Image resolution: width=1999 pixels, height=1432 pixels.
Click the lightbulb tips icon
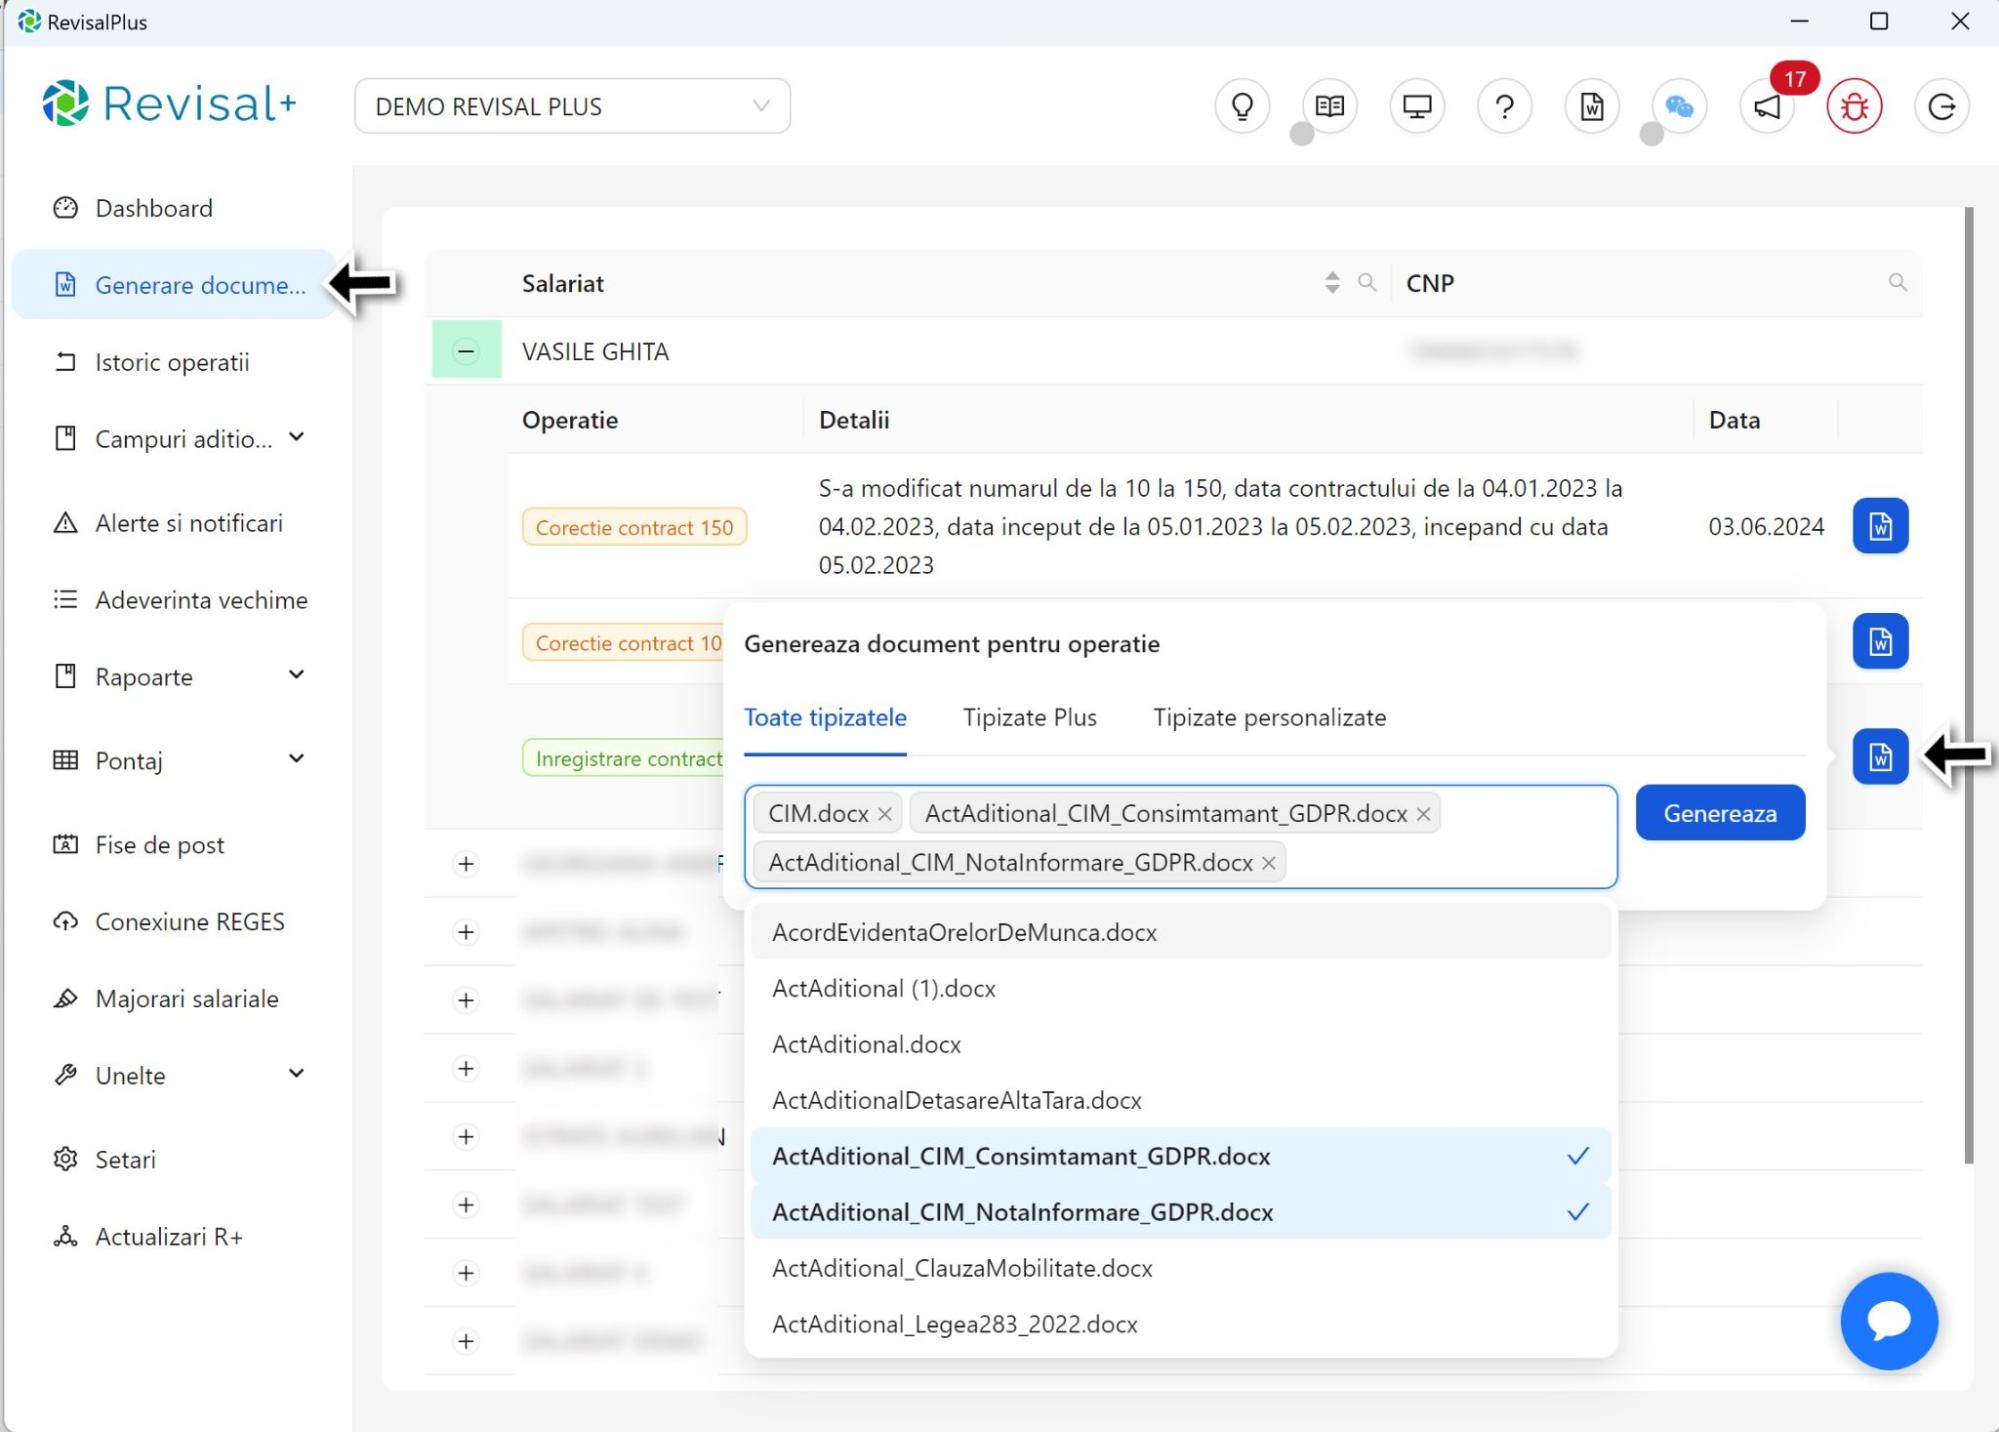point(1242,106)
